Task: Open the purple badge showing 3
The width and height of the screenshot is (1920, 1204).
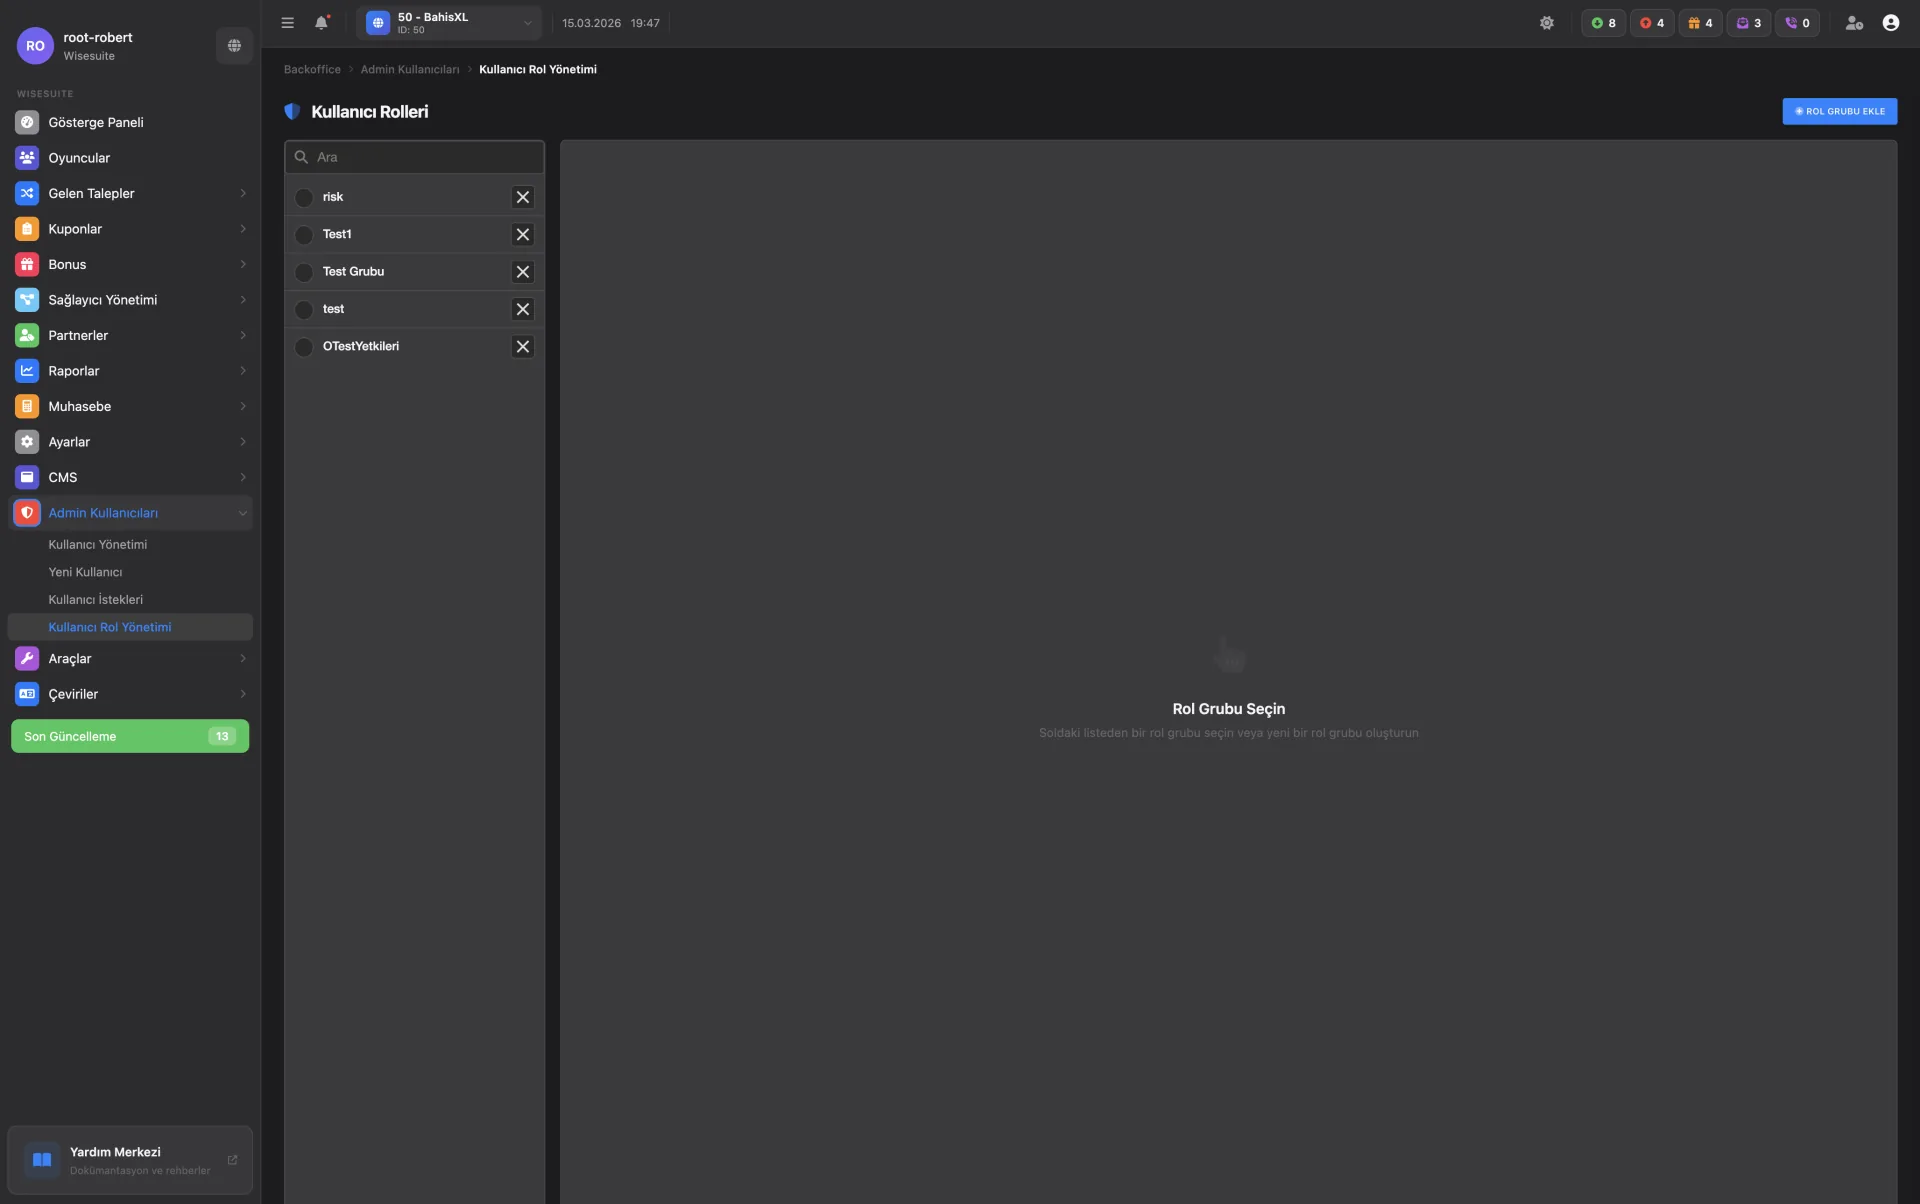Action: [x=1748, y=23]
